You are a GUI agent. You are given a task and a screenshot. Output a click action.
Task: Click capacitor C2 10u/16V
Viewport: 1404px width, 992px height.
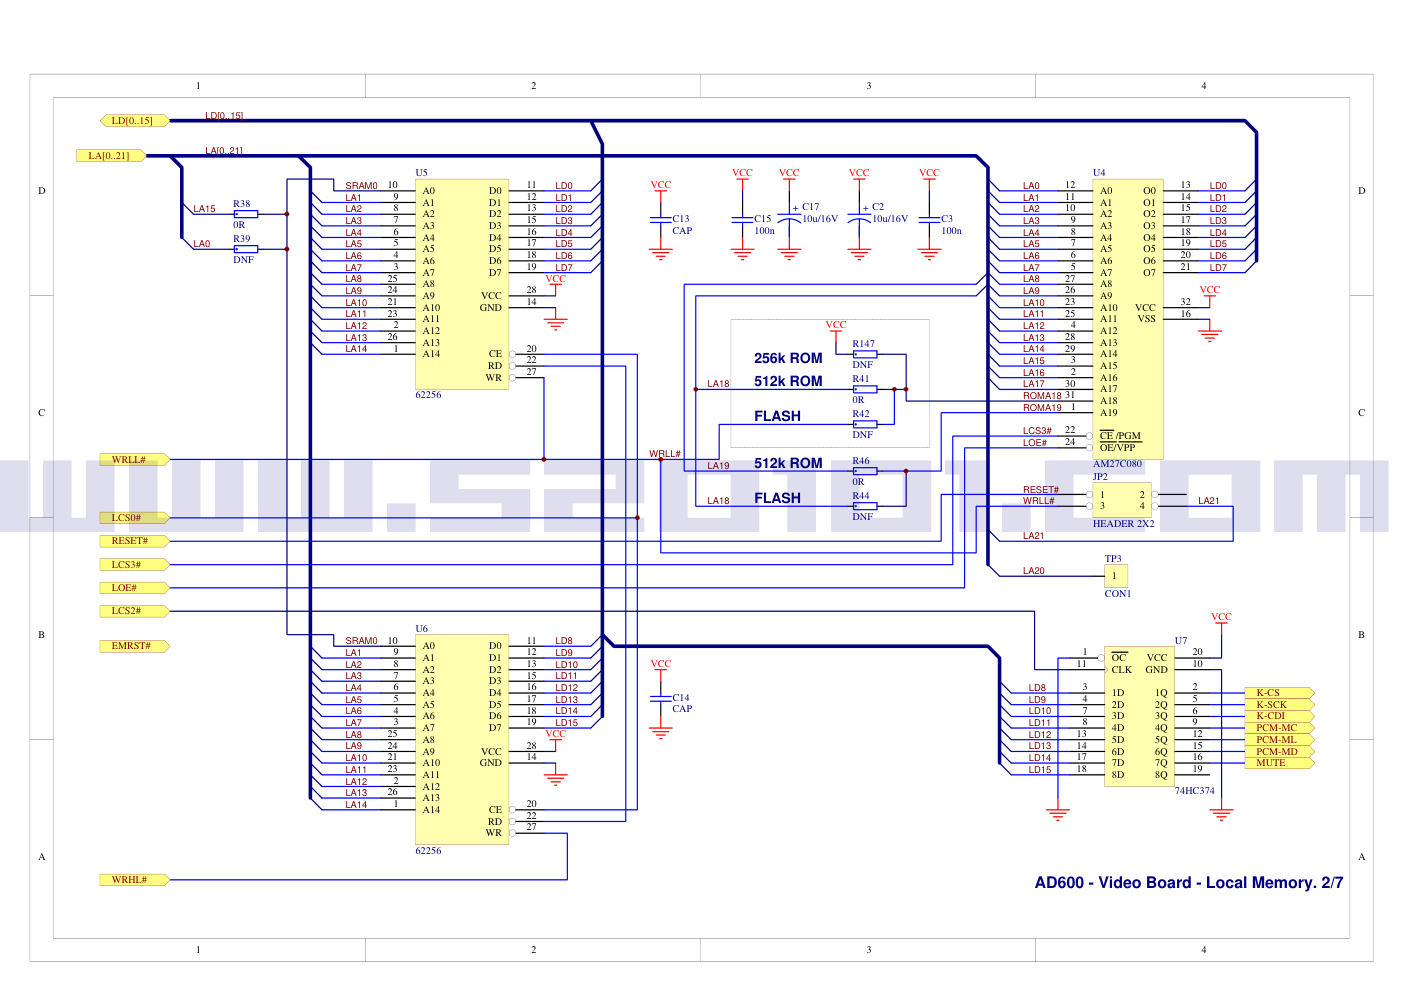coord(860,219)
